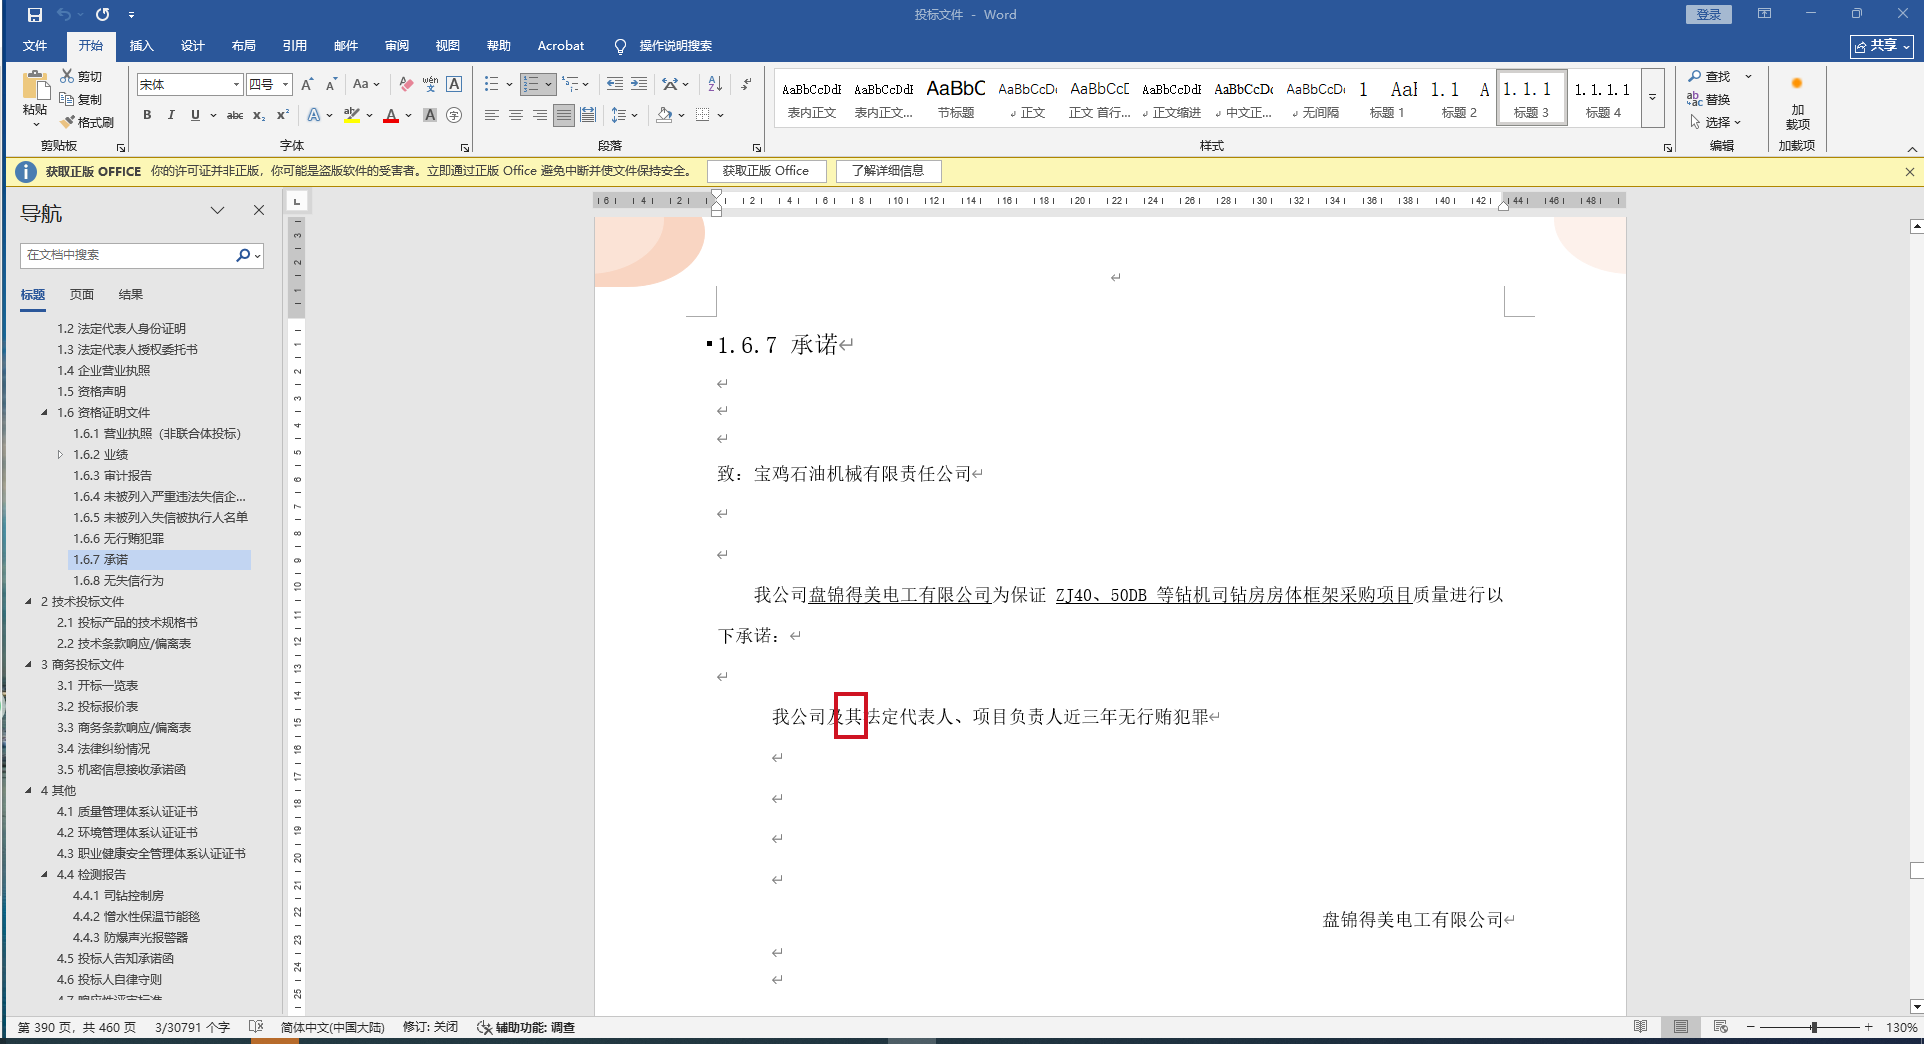Viewport: 1924px width, 1044px height.
Task: Click the show paragraph marks icon
Action: tap(746, 84)
